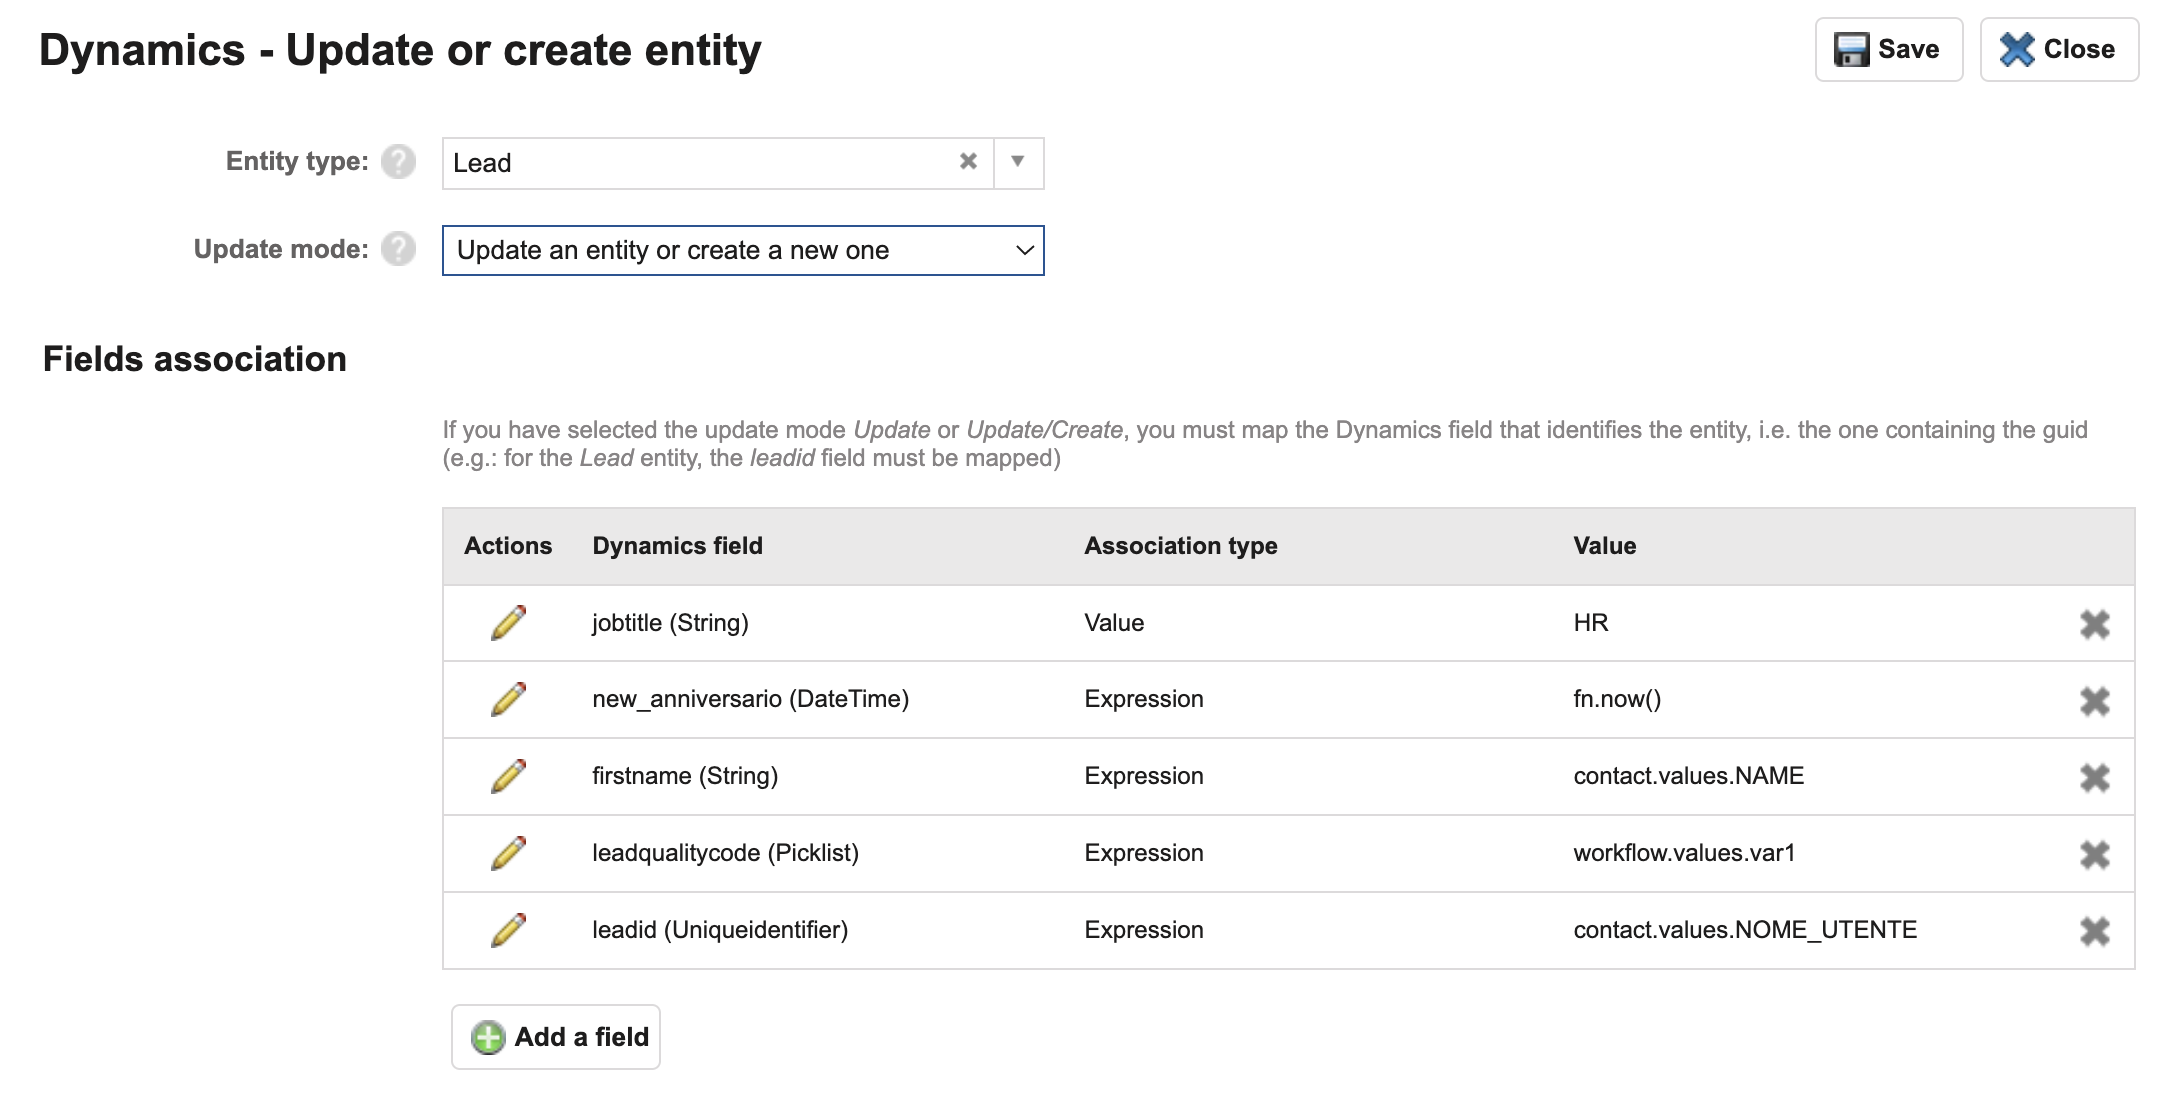Click the Value column header
2170x1094 pixels.
tap(1604, 546)
